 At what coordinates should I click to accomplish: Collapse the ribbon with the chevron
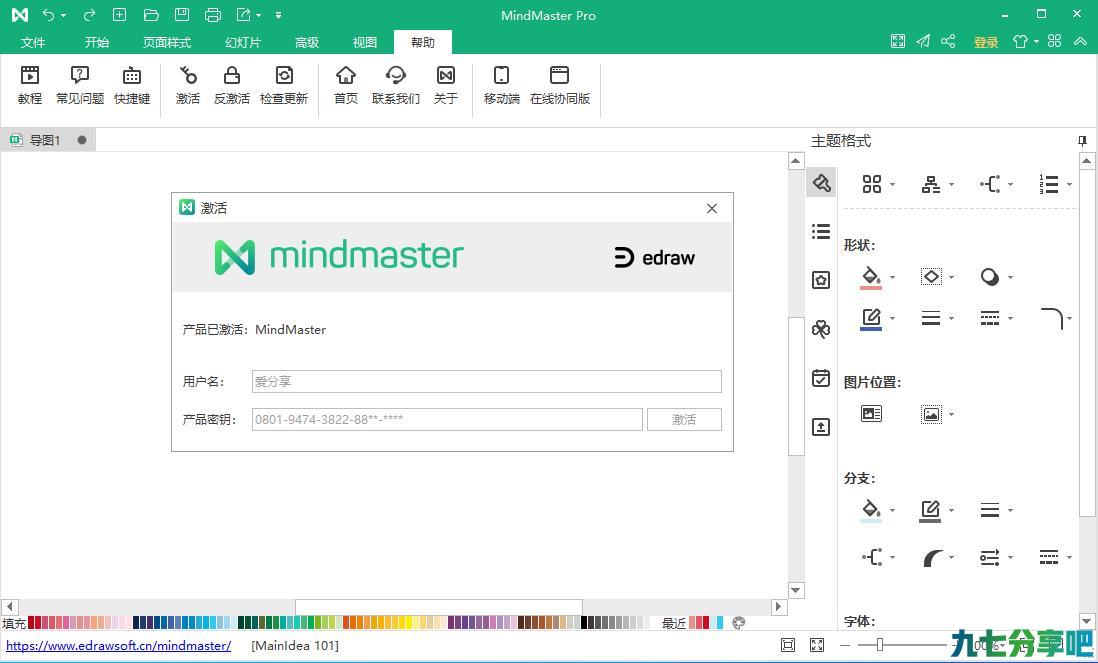click(1080, 41)
